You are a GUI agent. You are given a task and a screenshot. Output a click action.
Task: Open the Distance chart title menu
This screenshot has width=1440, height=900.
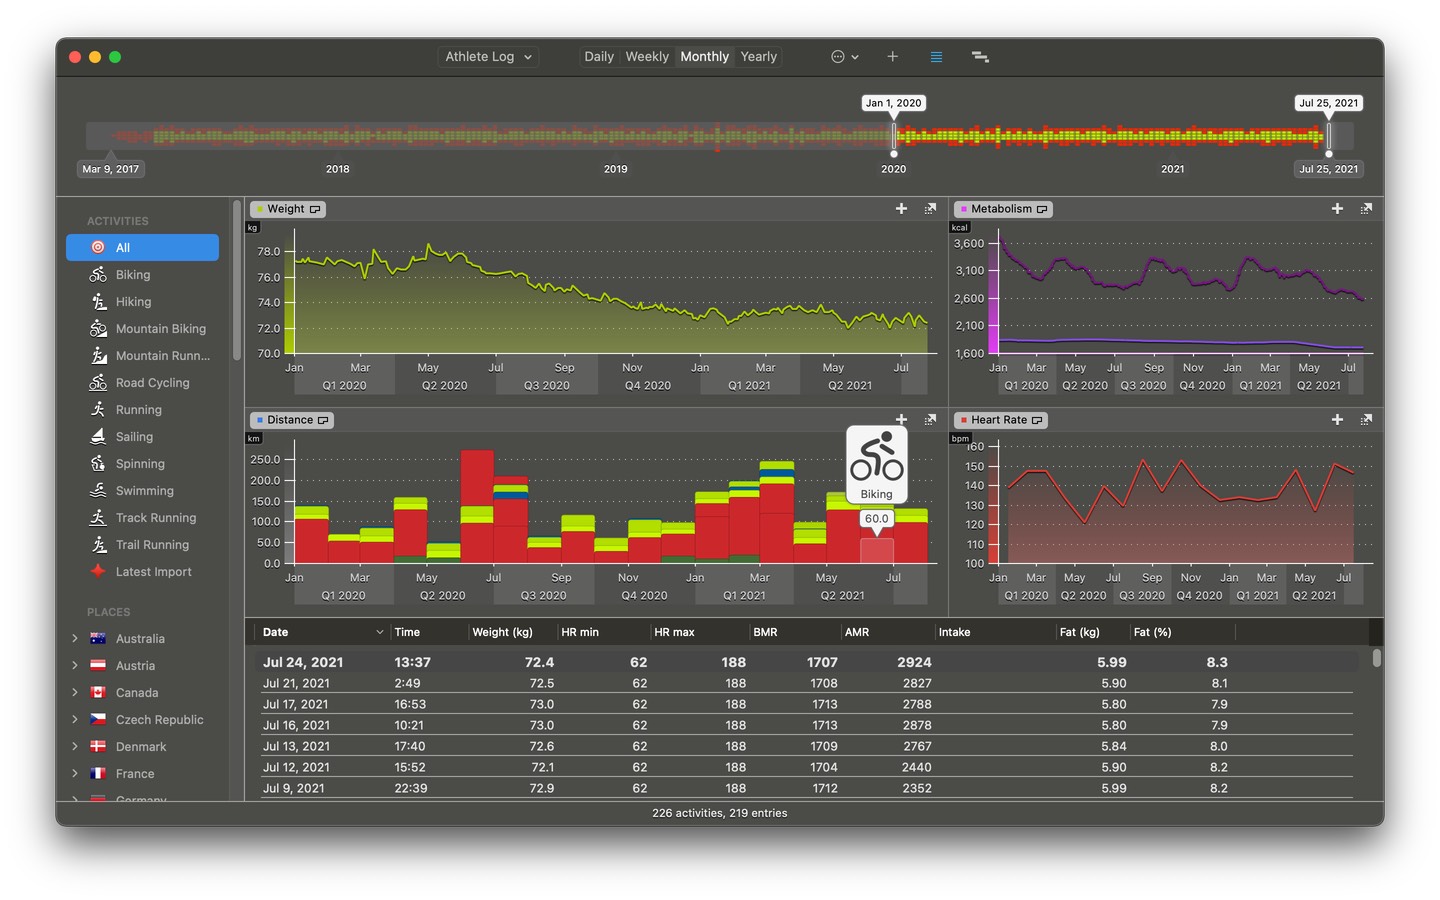coord(292,420)
